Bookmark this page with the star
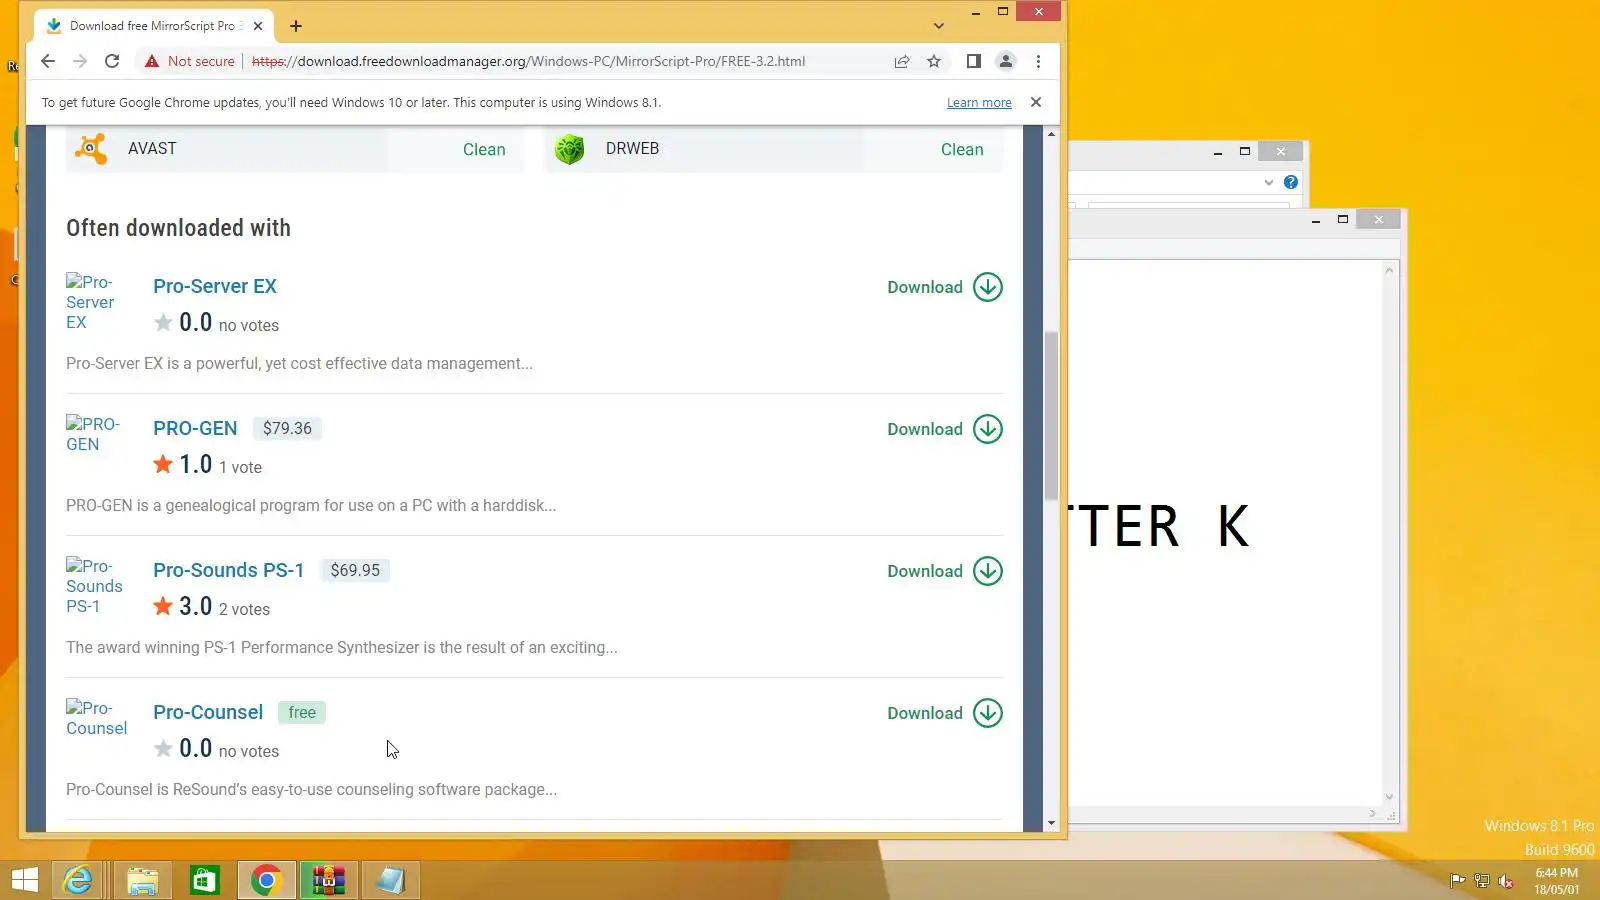The image size is (1600, 900). [934, 61]
